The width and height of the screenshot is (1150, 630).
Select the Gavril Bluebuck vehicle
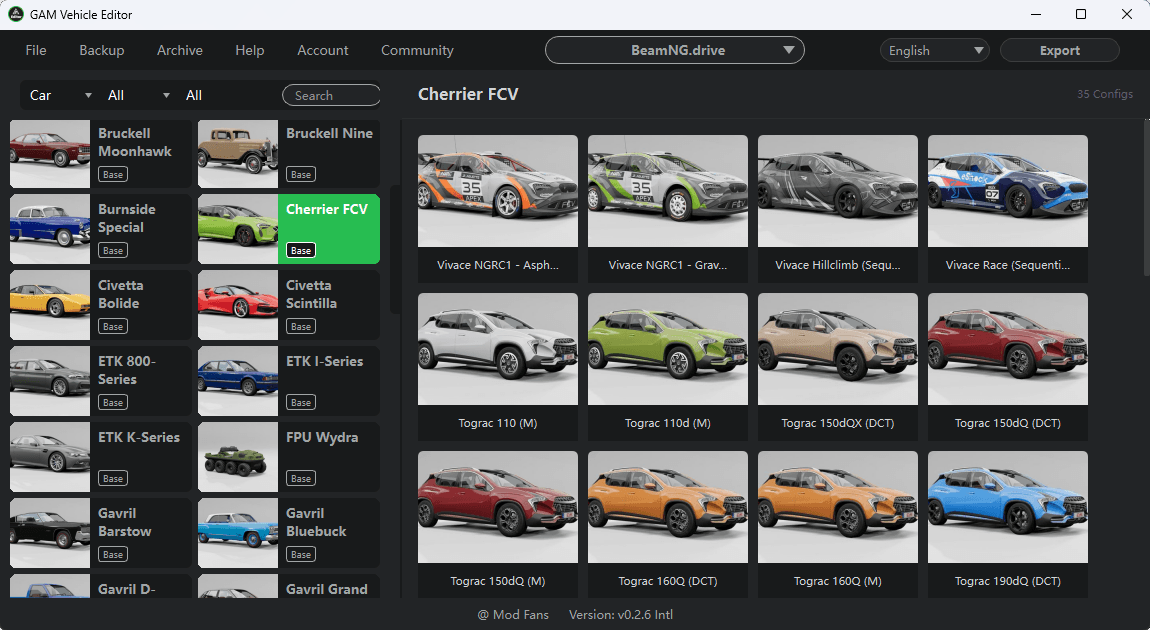(289, 533)
